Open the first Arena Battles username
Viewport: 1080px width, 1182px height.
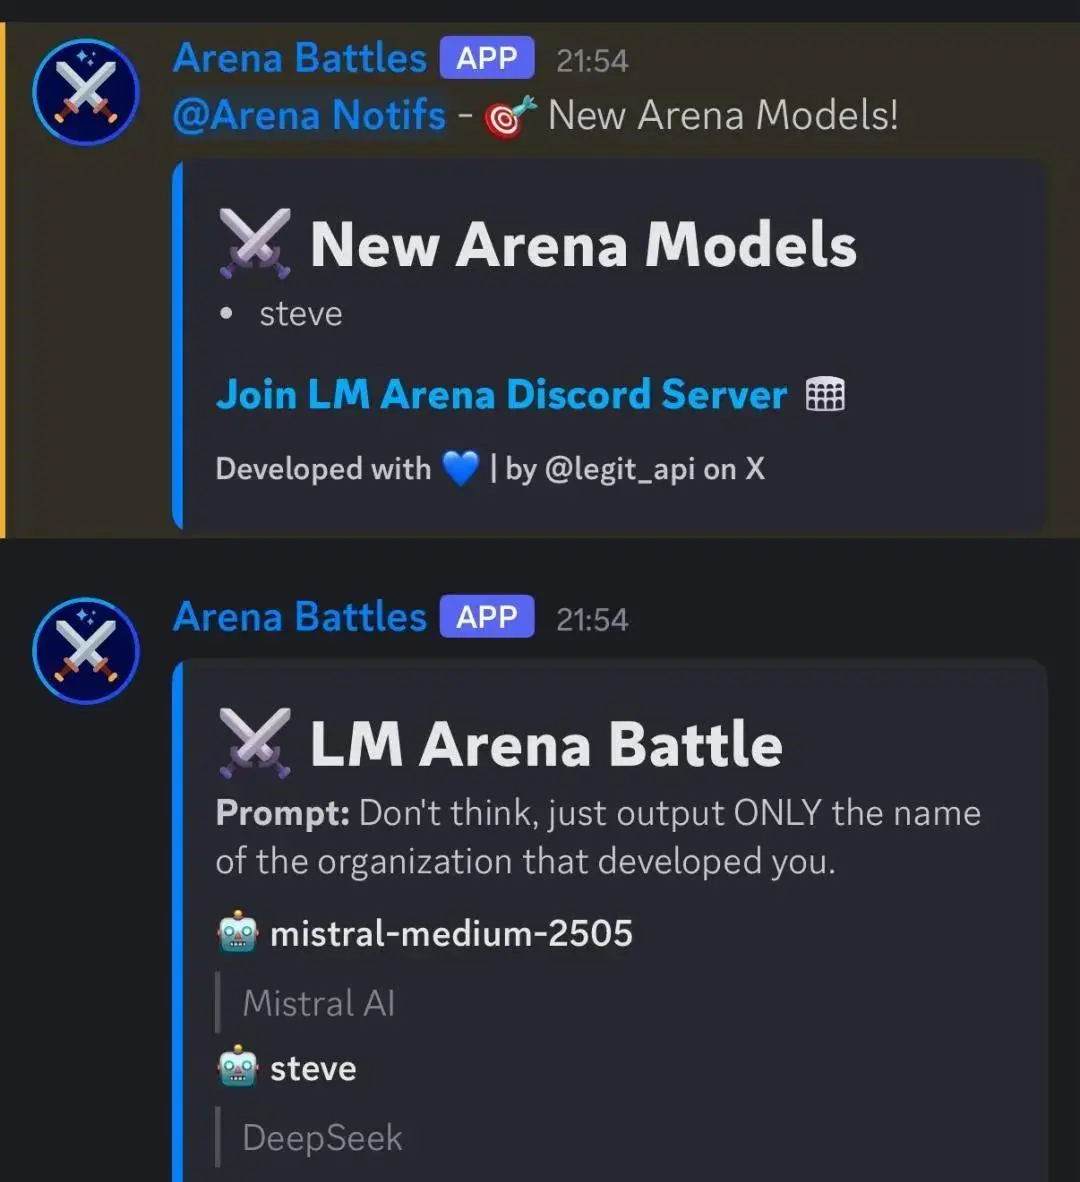click(x=300, y=58)
